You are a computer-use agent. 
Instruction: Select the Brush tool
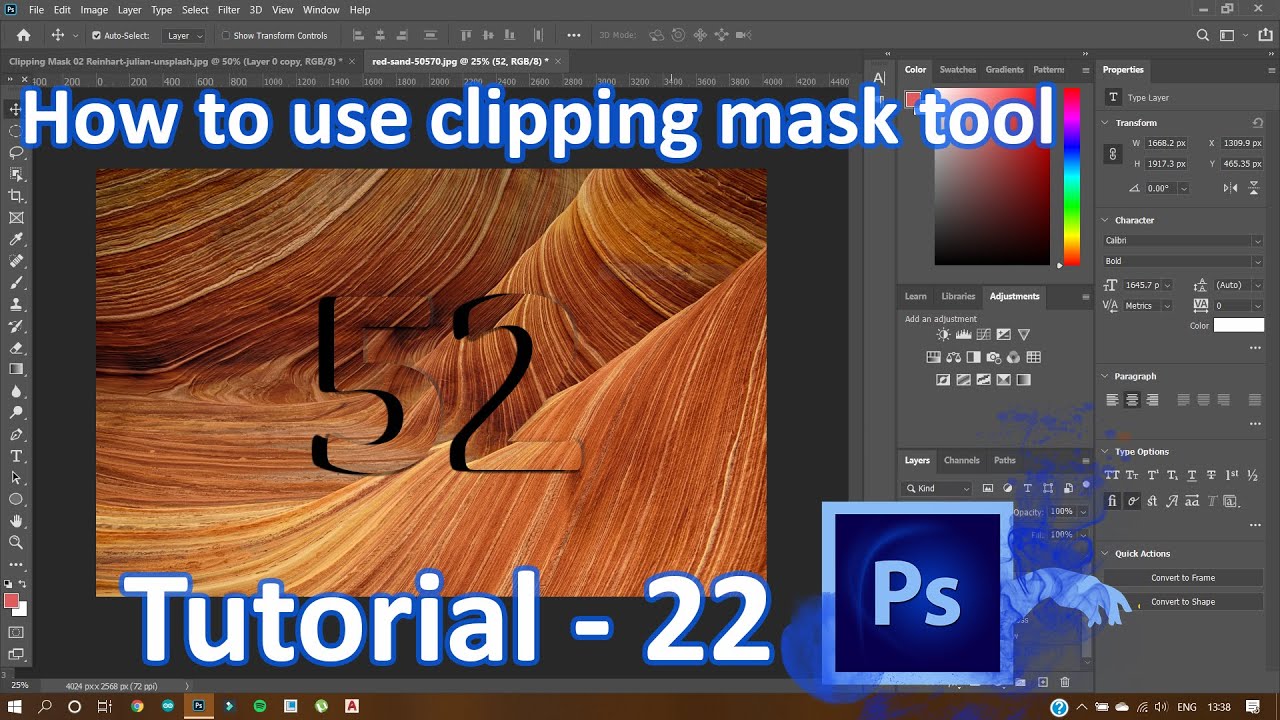pyautogui.click(x=16, y=283)
